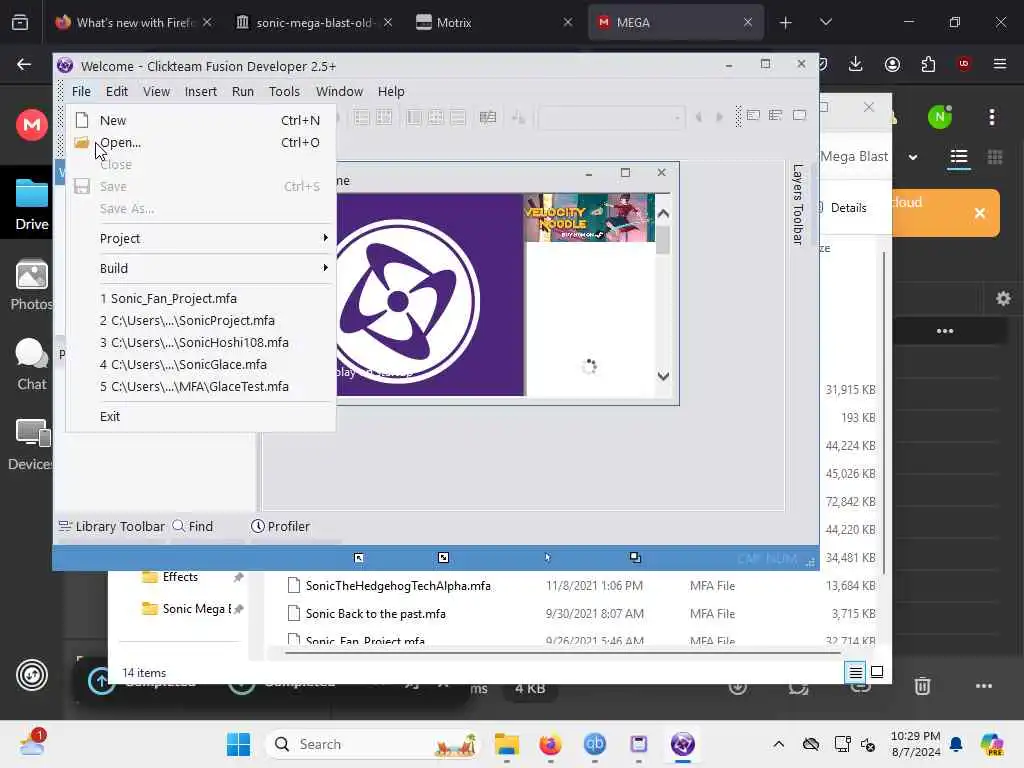Open the Profiler tab
1024x768 pixels.
coord(281,526)
